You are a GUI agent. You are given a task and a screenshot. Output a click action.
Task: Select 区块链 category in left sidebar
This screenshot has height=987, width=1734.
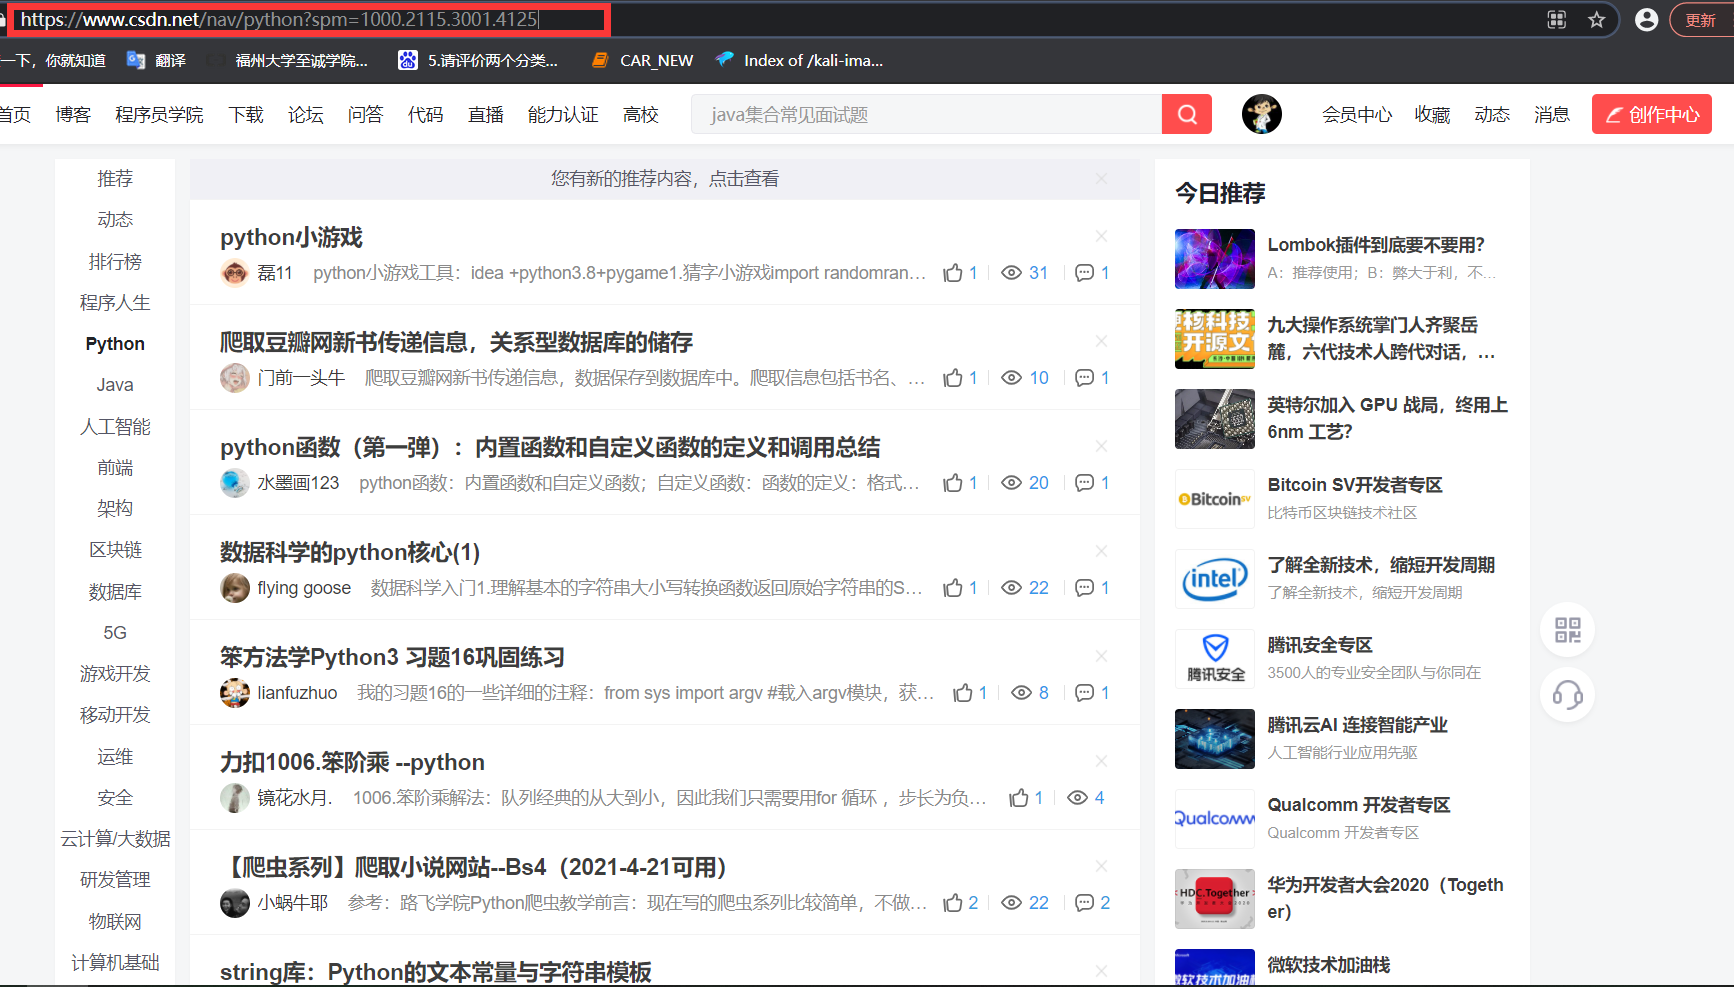pyautogui.click(x=115, y=550)
